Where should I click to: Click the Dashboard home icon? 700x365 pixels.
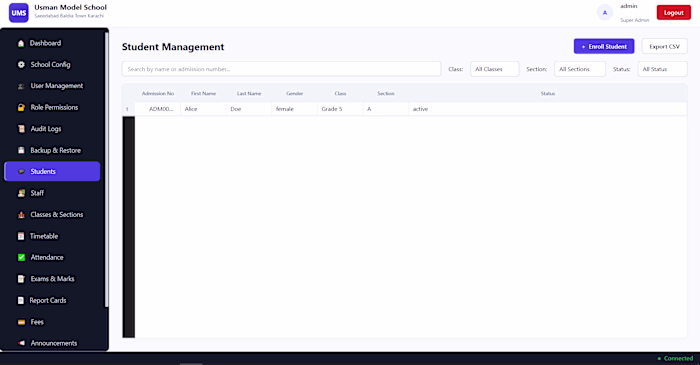click(x=21, y=43)
